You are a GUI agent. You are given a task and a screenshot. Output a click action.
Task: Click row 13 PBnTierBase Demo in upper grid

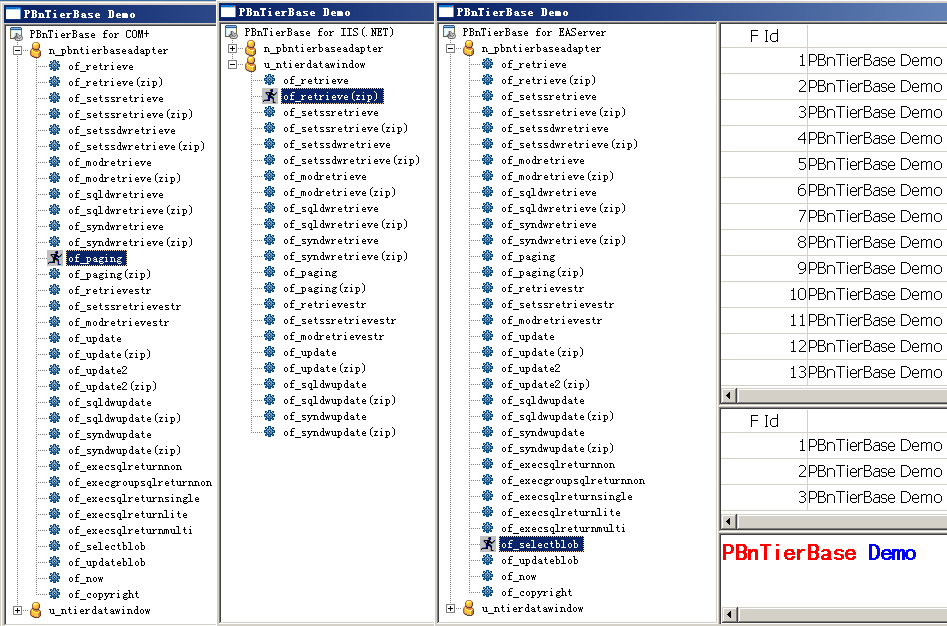[x=875, y=372]
